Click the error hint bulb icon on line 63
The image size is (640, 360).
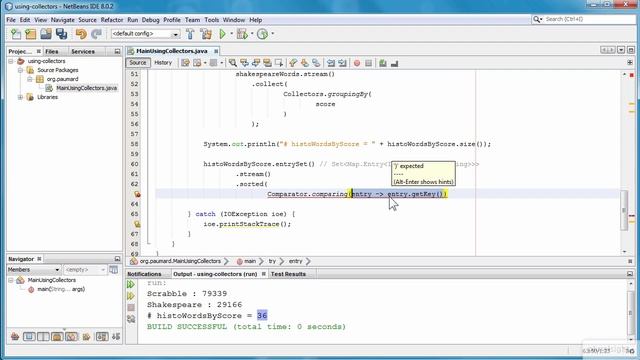click(x=137, y=194)
